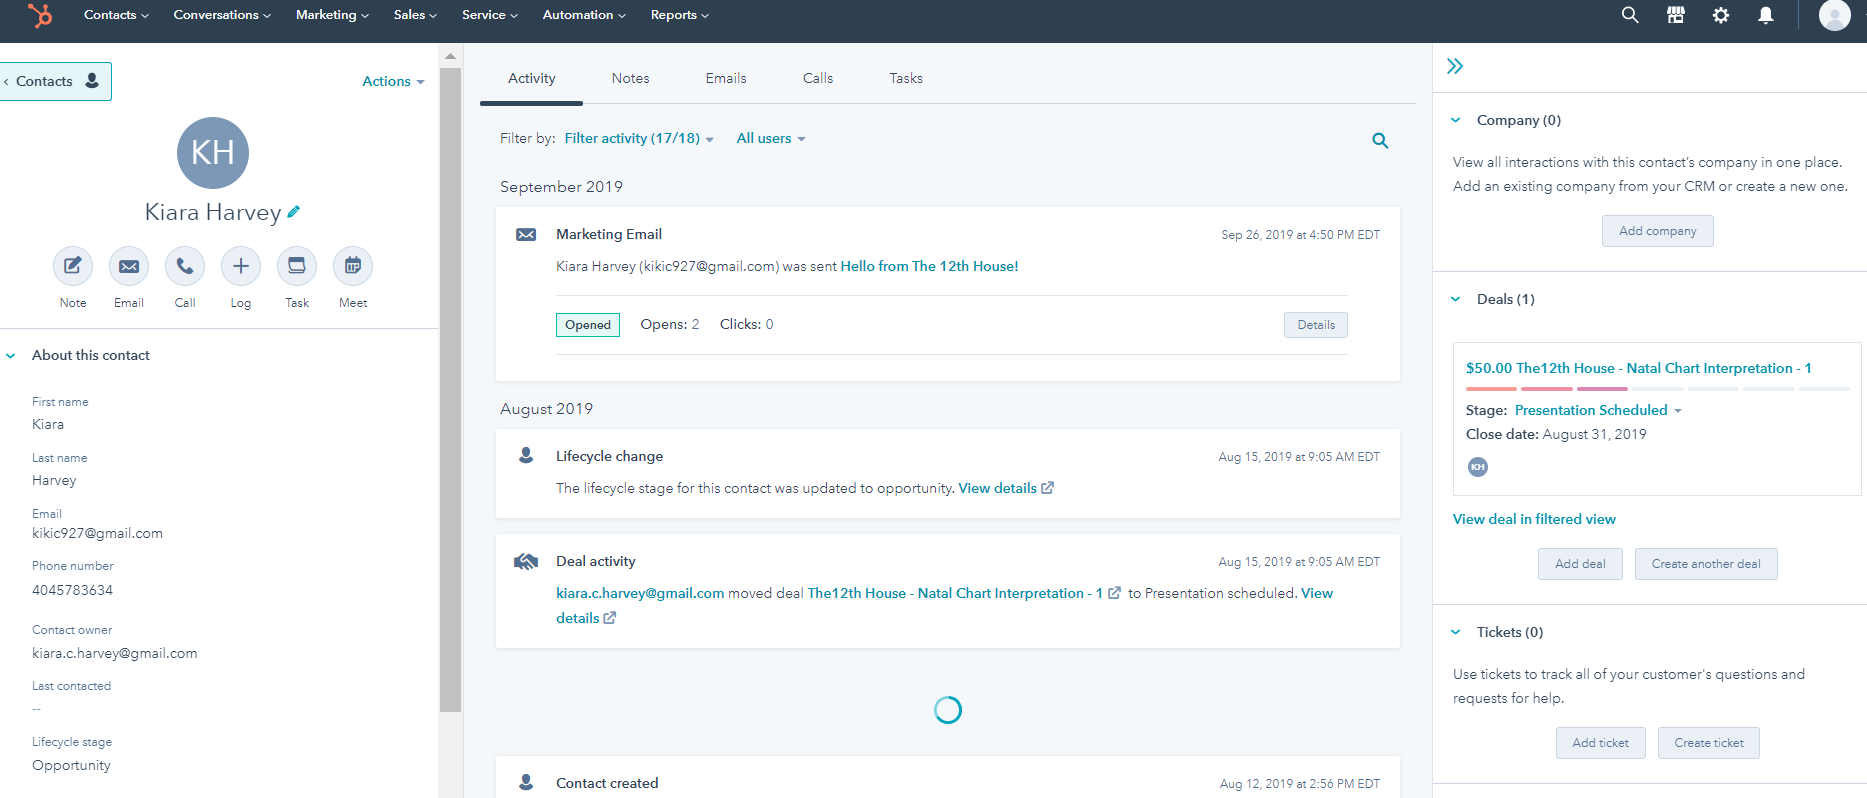The height and width of the screenshot is (798, 1867).
Task: Click the Opened status badge
Action: (588, 325)
